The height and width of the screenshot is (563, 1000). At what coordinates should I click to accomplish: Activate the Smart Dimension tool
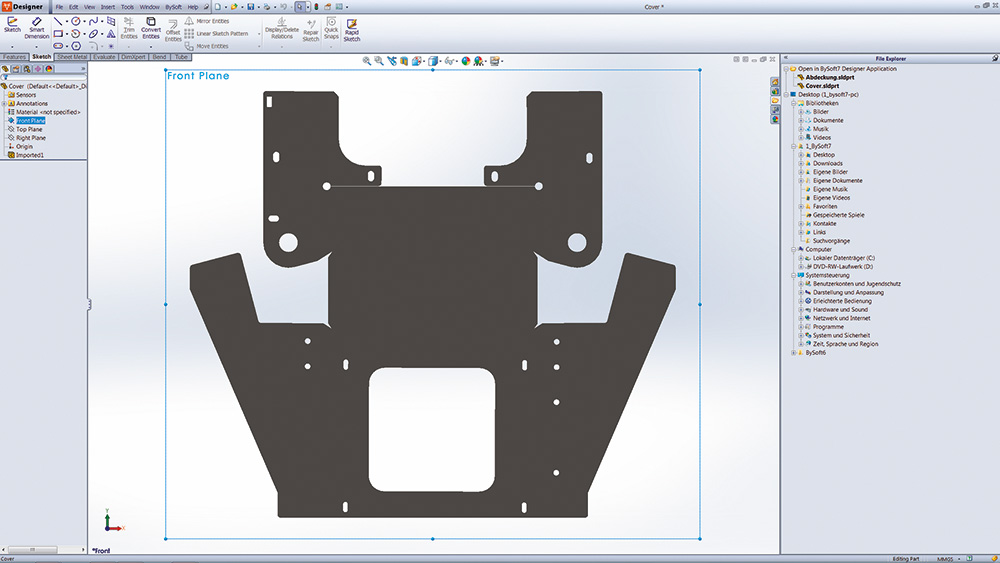36,29
